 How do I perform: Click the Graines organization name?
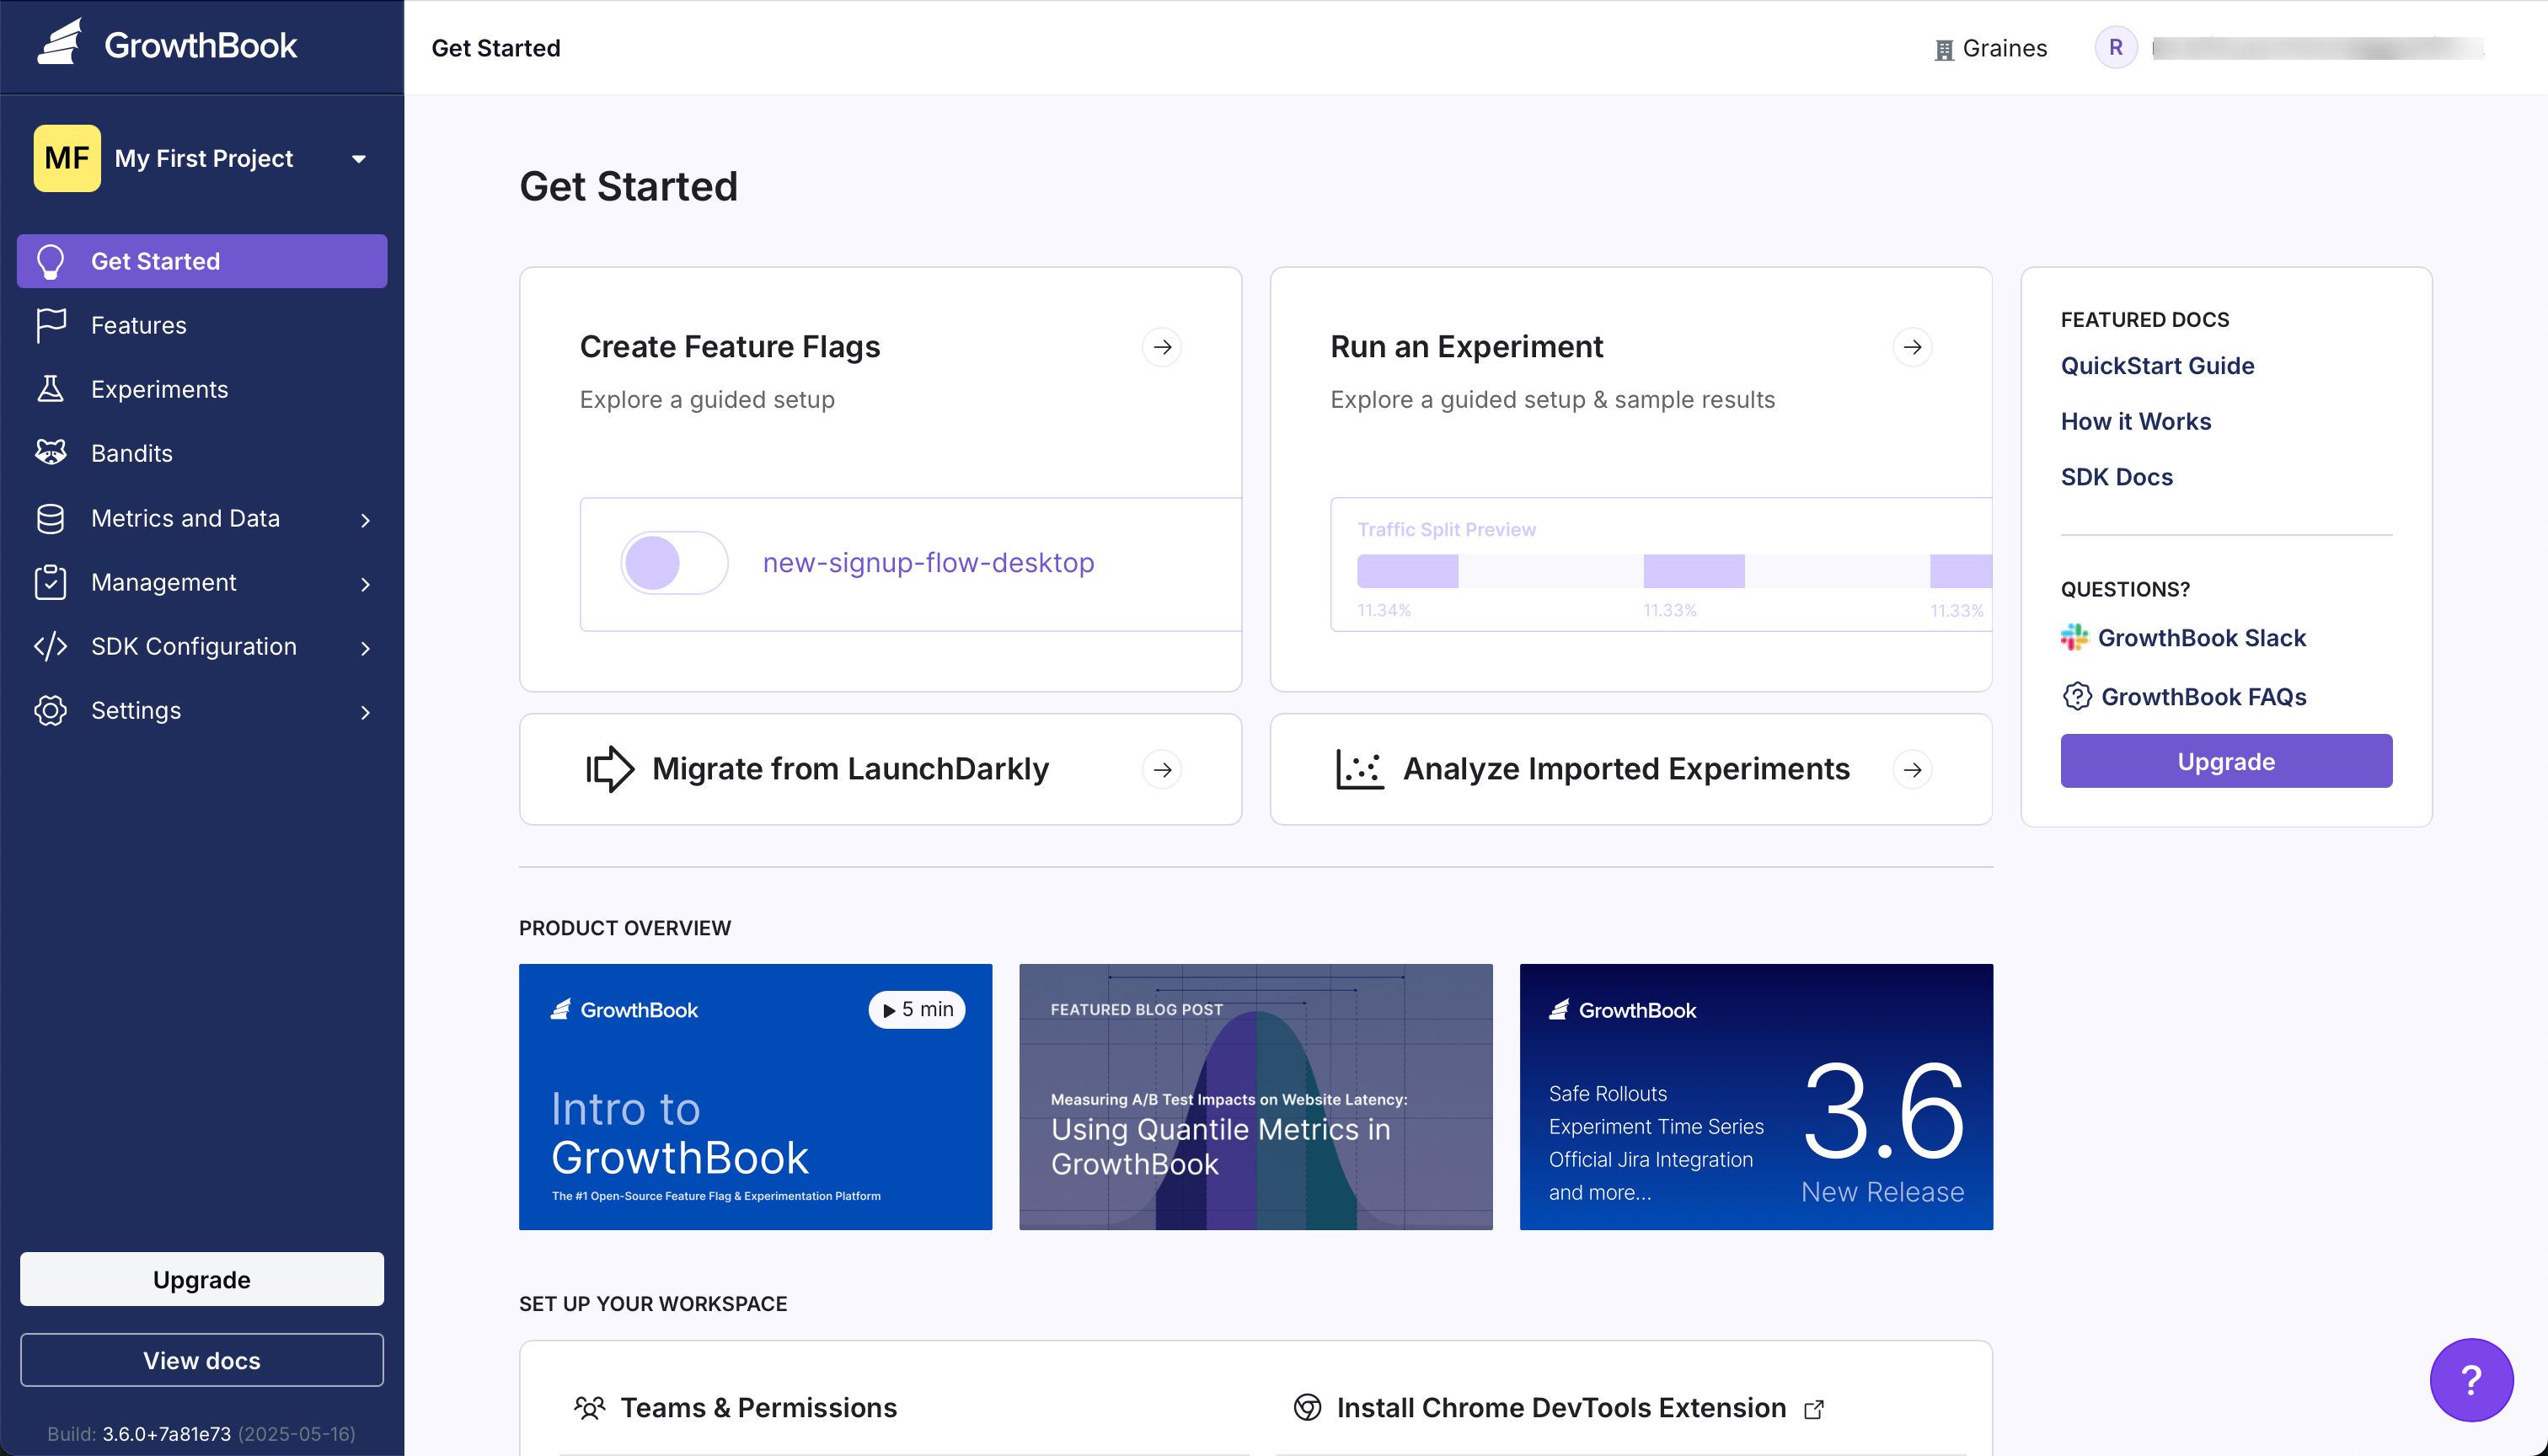2004,48
